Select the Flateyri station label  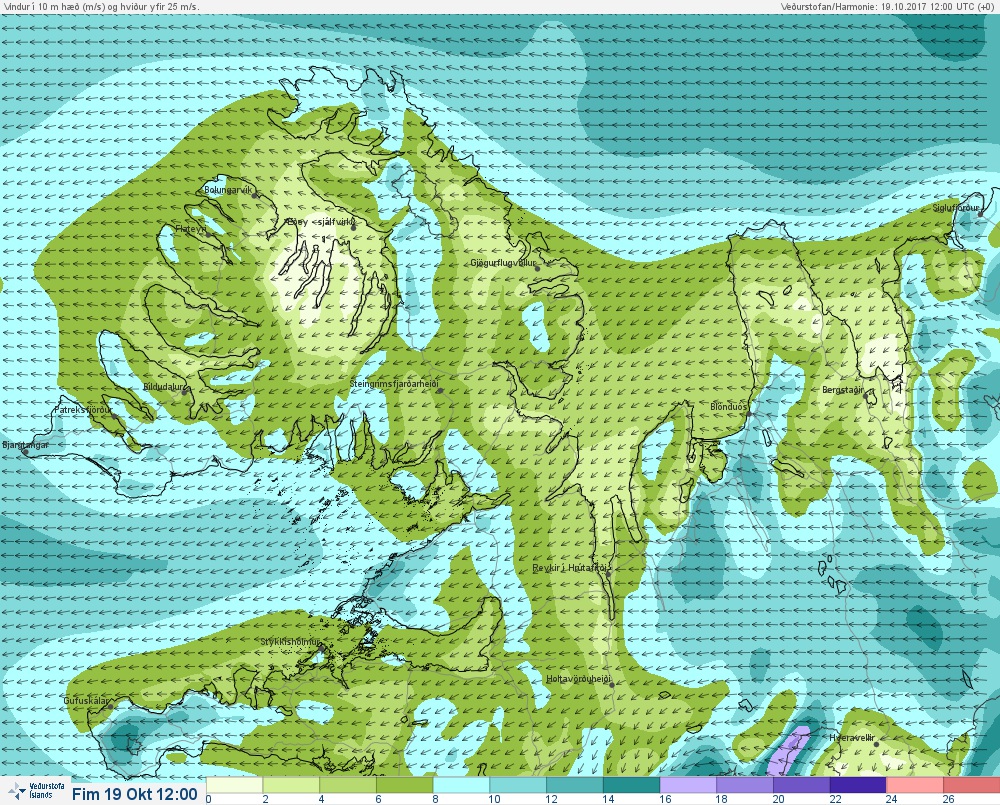[x=191, y=228]
